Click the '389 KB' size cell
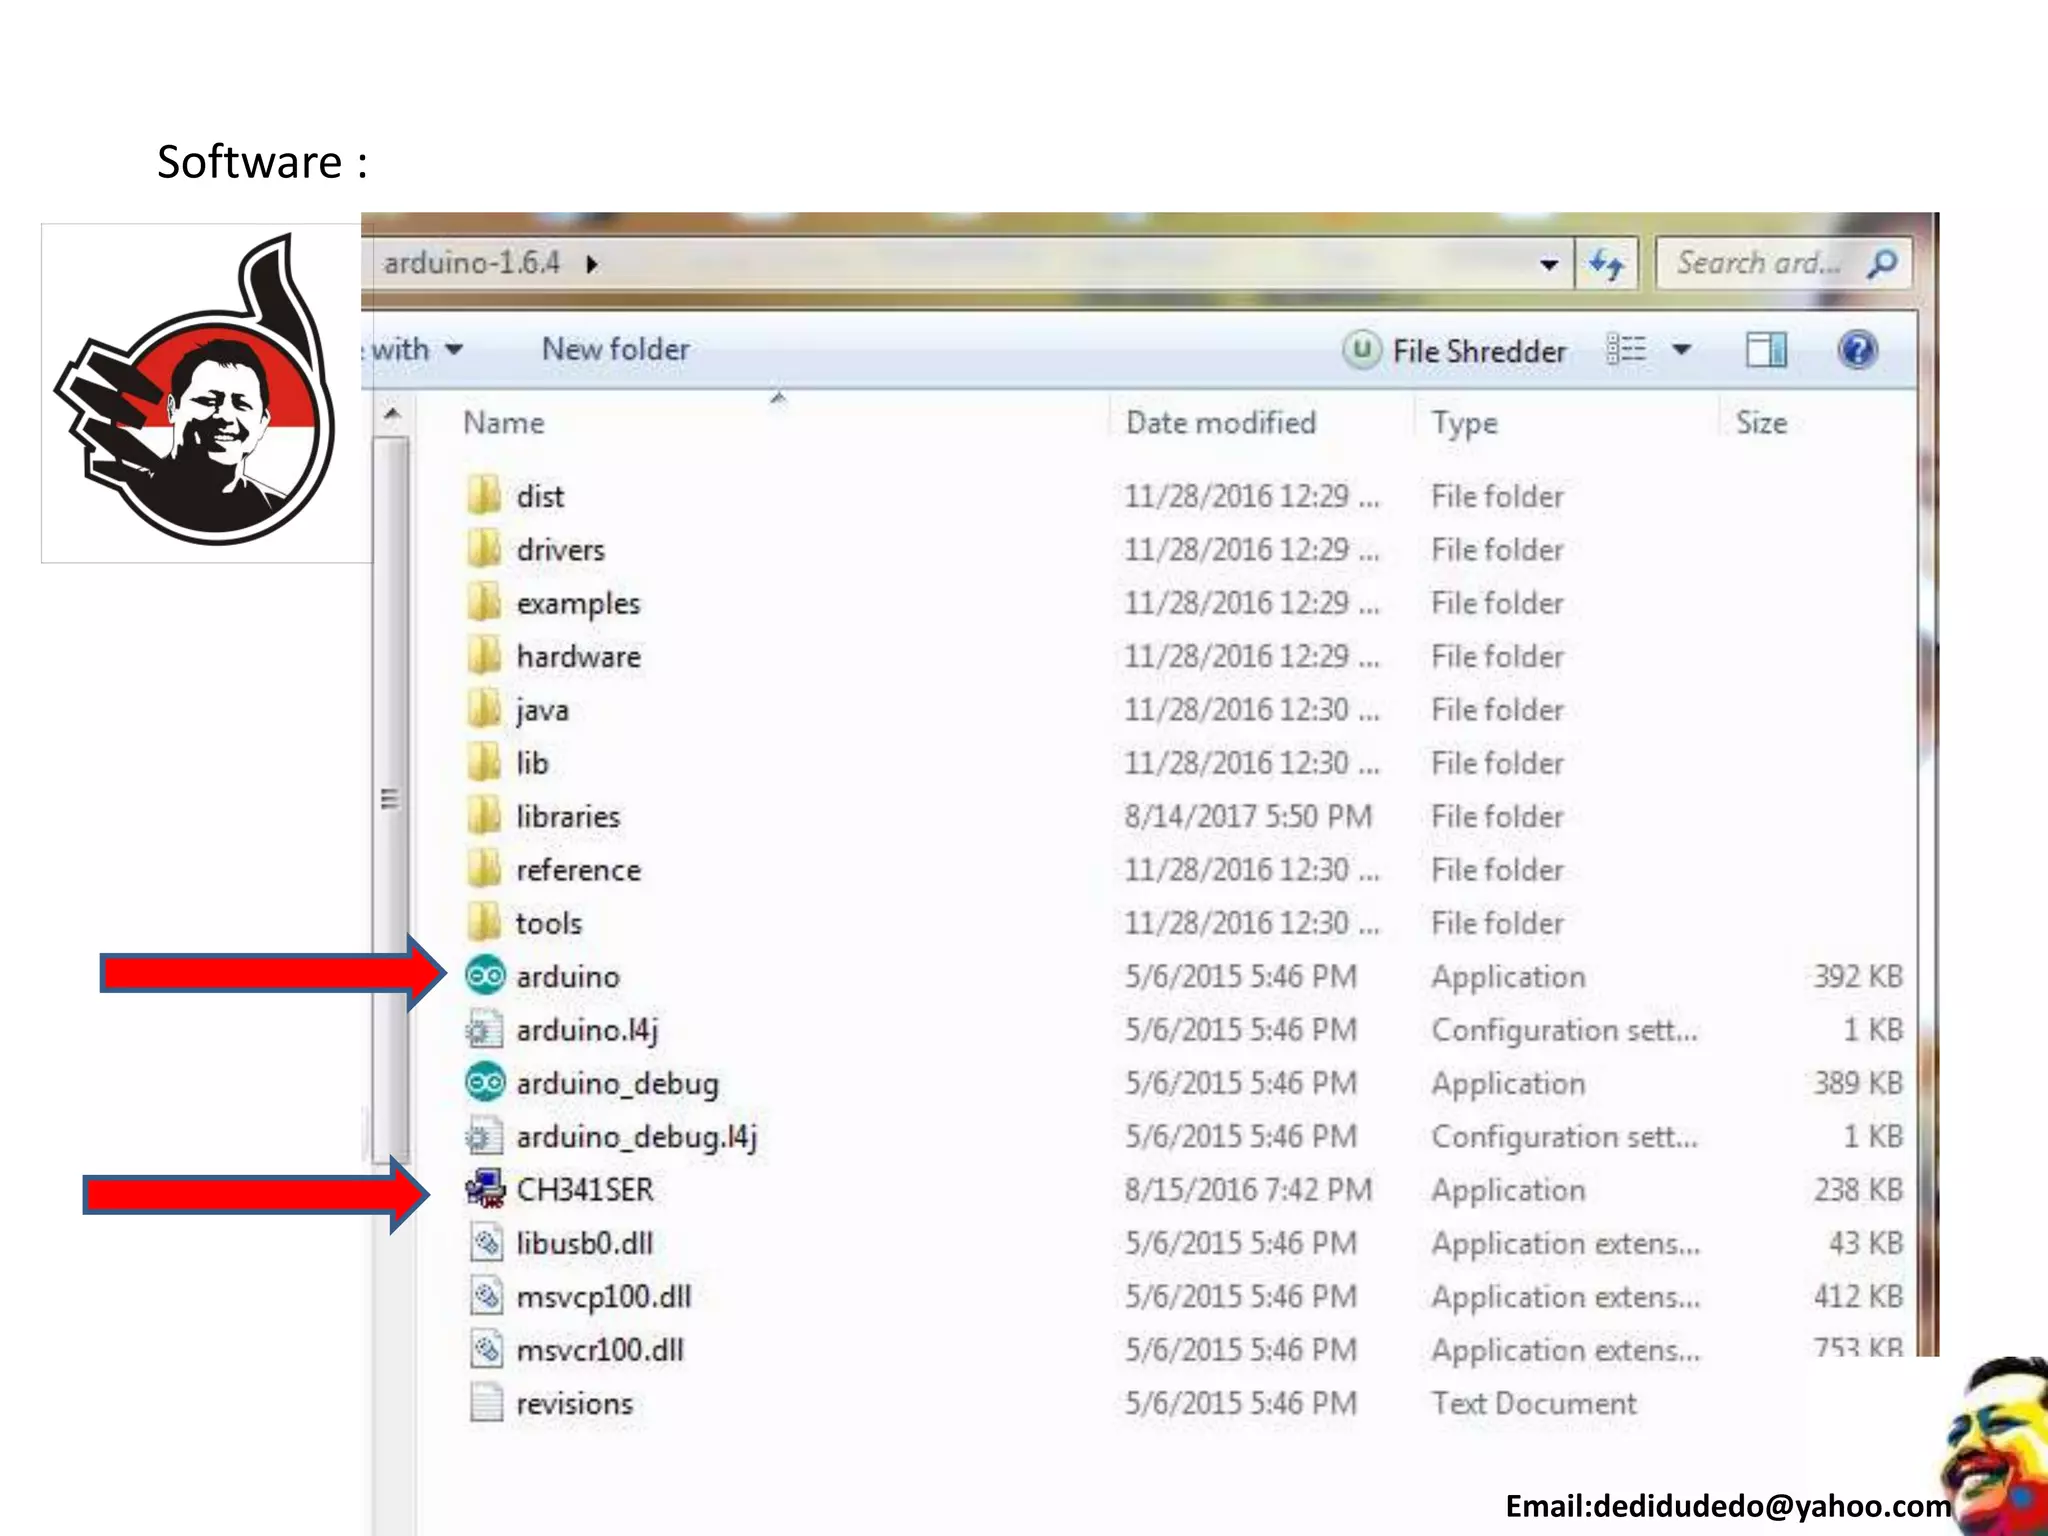The image size is (2048, 1536). 1858,1083
